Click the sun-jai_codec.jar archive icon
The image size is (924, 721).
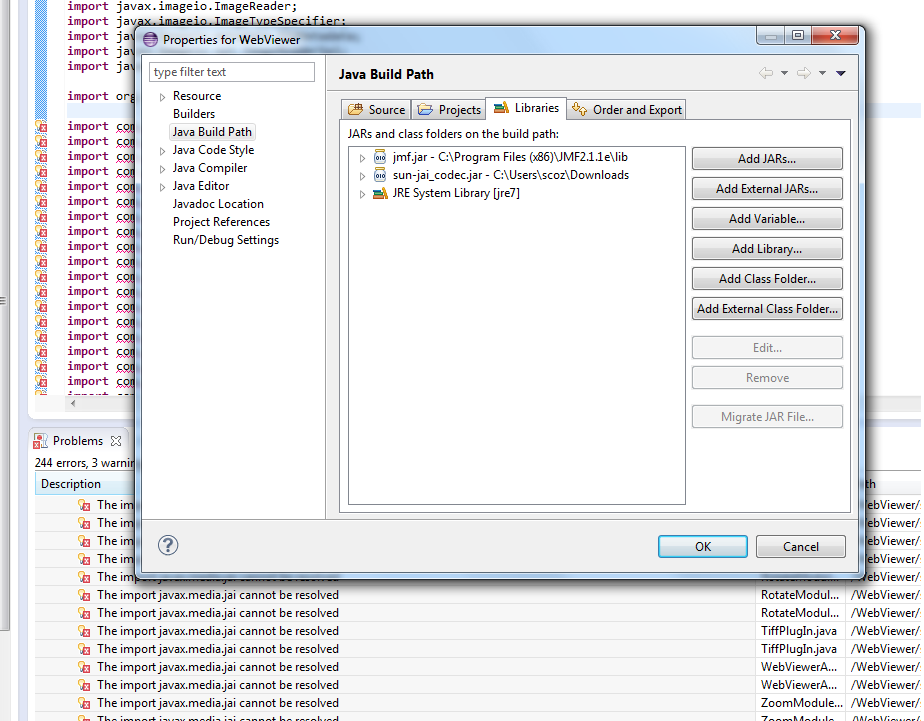[x=380, y=175]
